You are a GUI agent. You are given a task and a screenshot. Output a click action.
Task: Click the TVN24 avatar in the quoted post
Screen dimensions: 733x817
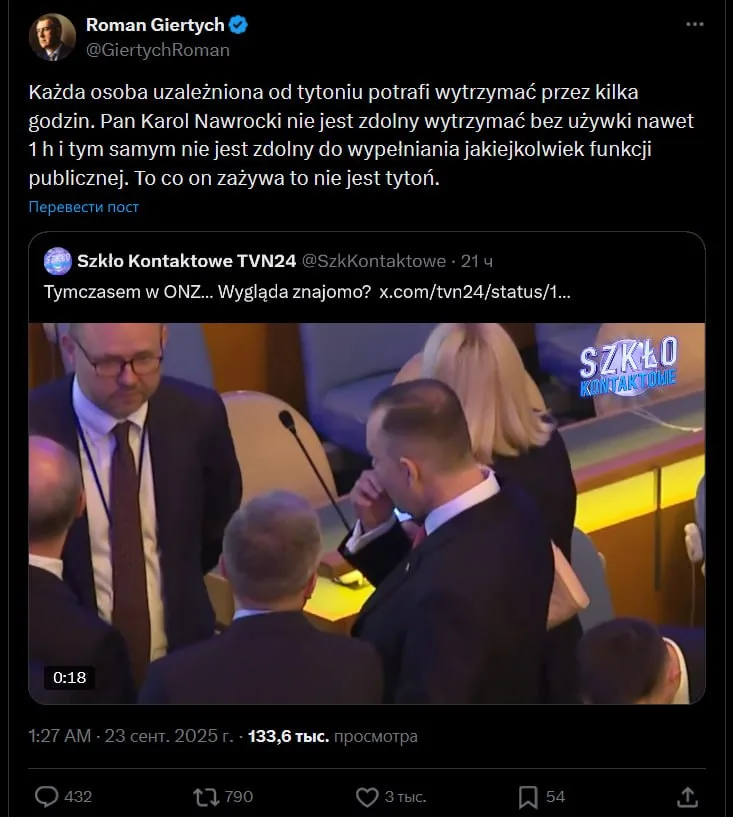click(x=55, y=261)
